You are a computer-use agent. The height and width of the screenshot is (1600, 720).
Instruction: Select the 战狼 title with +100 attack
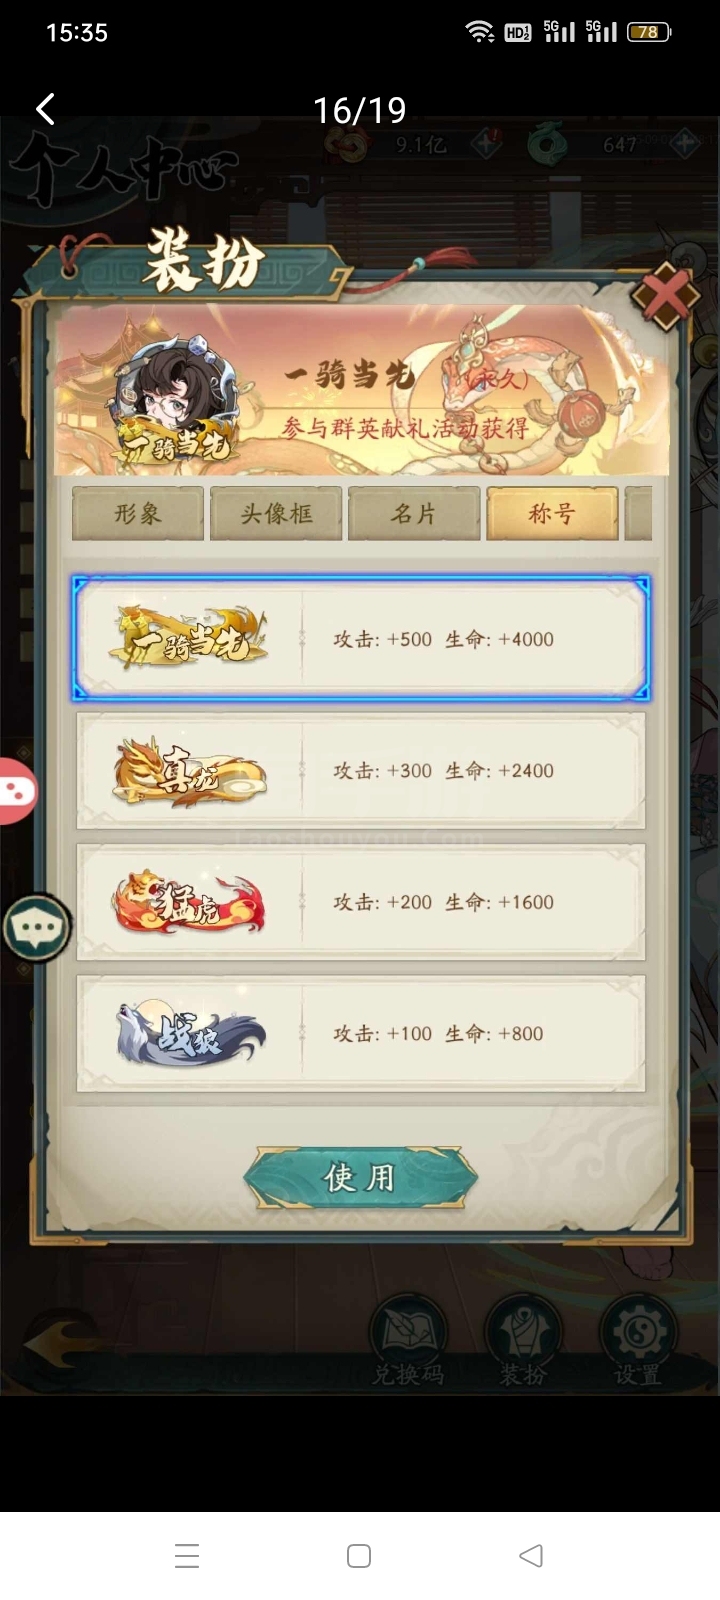[x=361, y=1033]
